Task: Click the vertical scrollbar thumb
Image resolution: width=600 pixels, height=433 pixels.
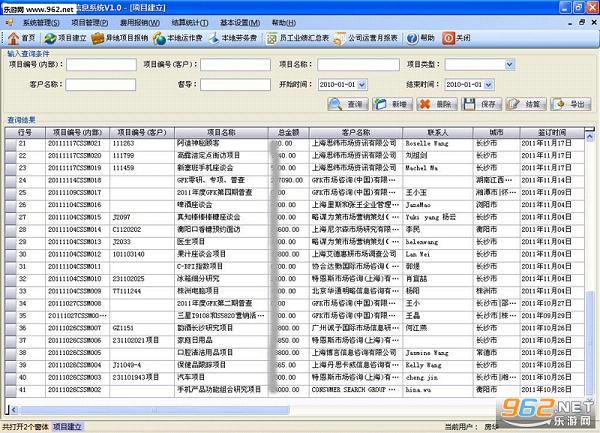Action: 590,342
